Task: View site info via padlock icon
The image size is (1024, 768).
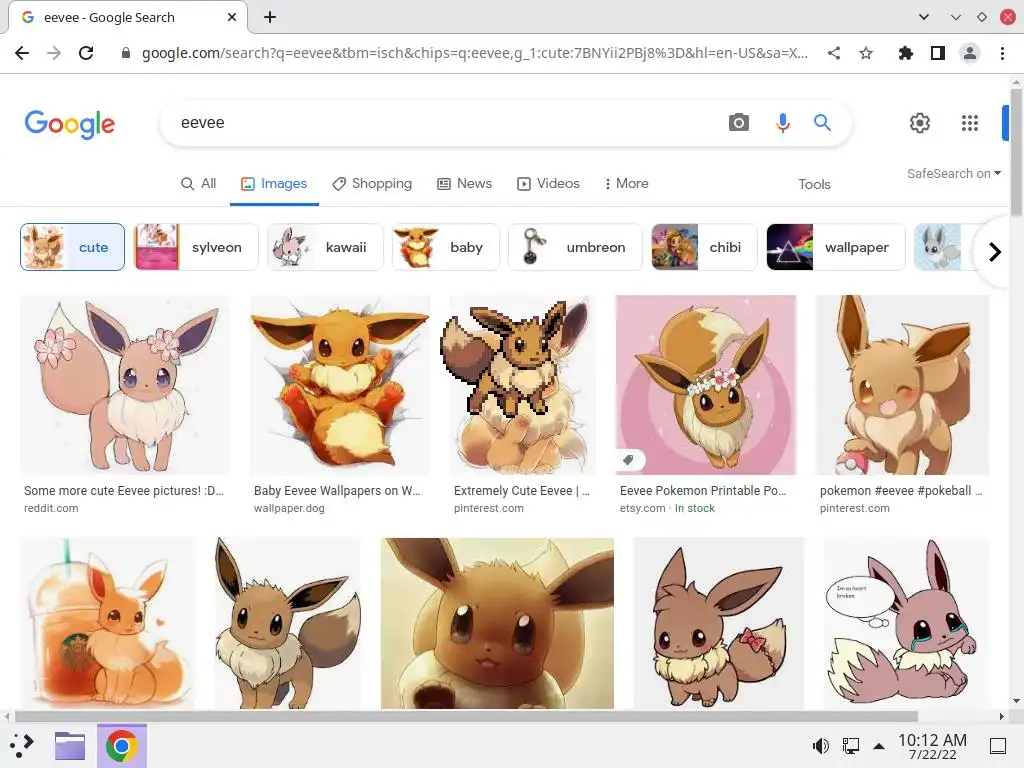Action: click(126, 53)
